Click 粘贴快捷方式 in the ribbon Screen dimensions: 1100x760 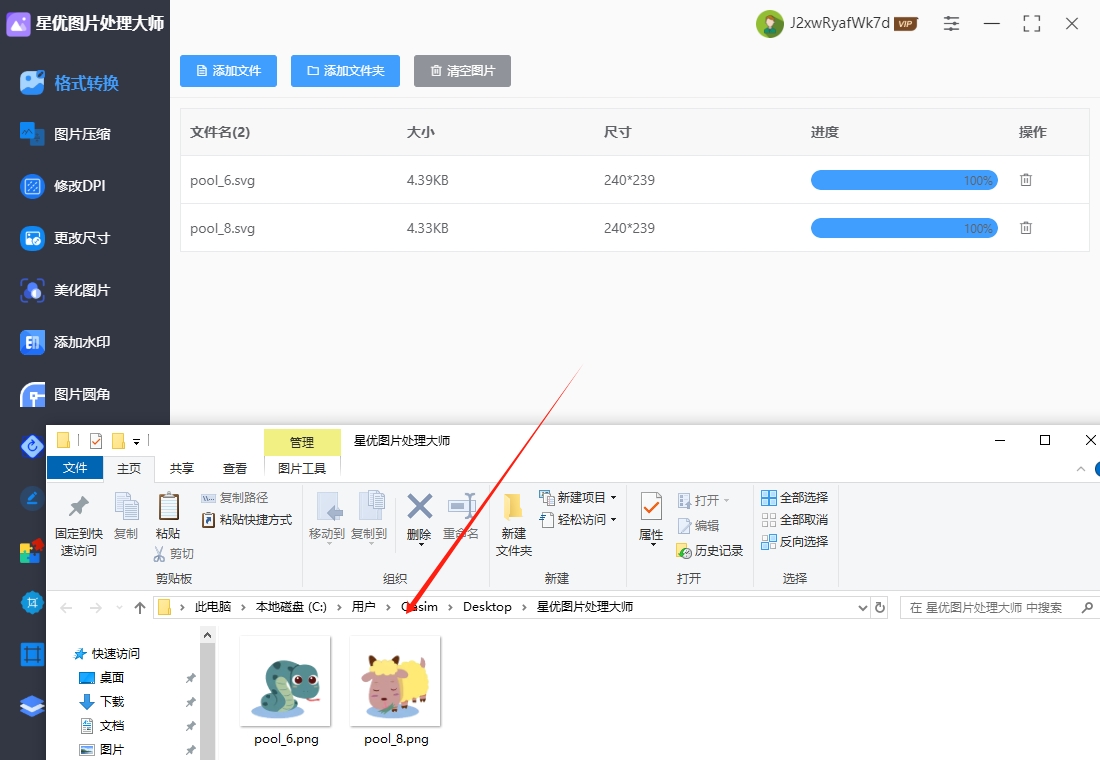point(246,520)
